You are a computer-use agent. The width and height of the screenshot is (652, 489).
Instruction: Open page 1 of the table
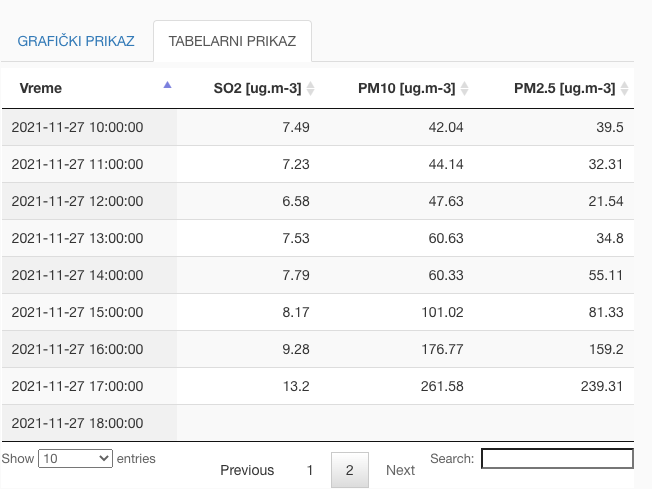[x=310, y=470]
